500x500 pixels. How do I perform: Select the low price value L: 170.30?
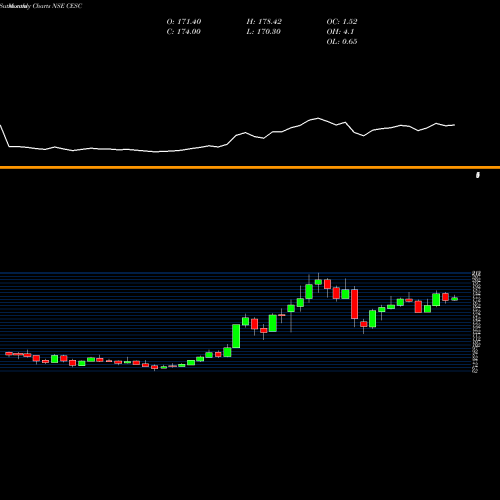click(x=263, y=32)
